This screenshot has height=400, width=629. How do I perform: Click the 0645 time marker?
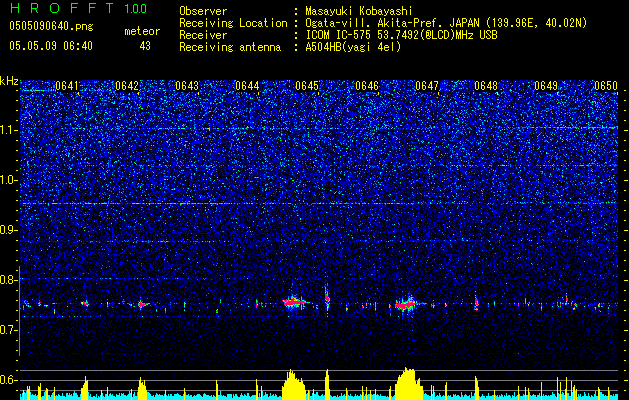[307, 86]
